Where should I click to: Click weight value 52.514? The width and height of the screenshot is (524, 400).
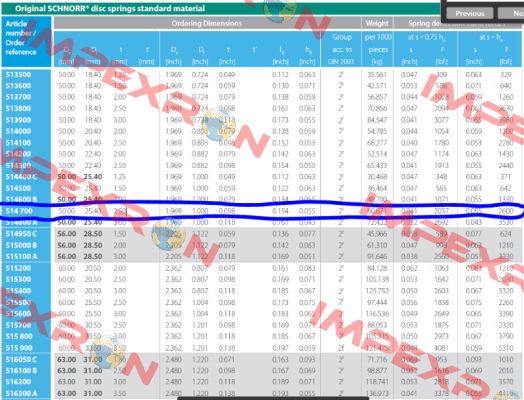[x=377, y=154]
